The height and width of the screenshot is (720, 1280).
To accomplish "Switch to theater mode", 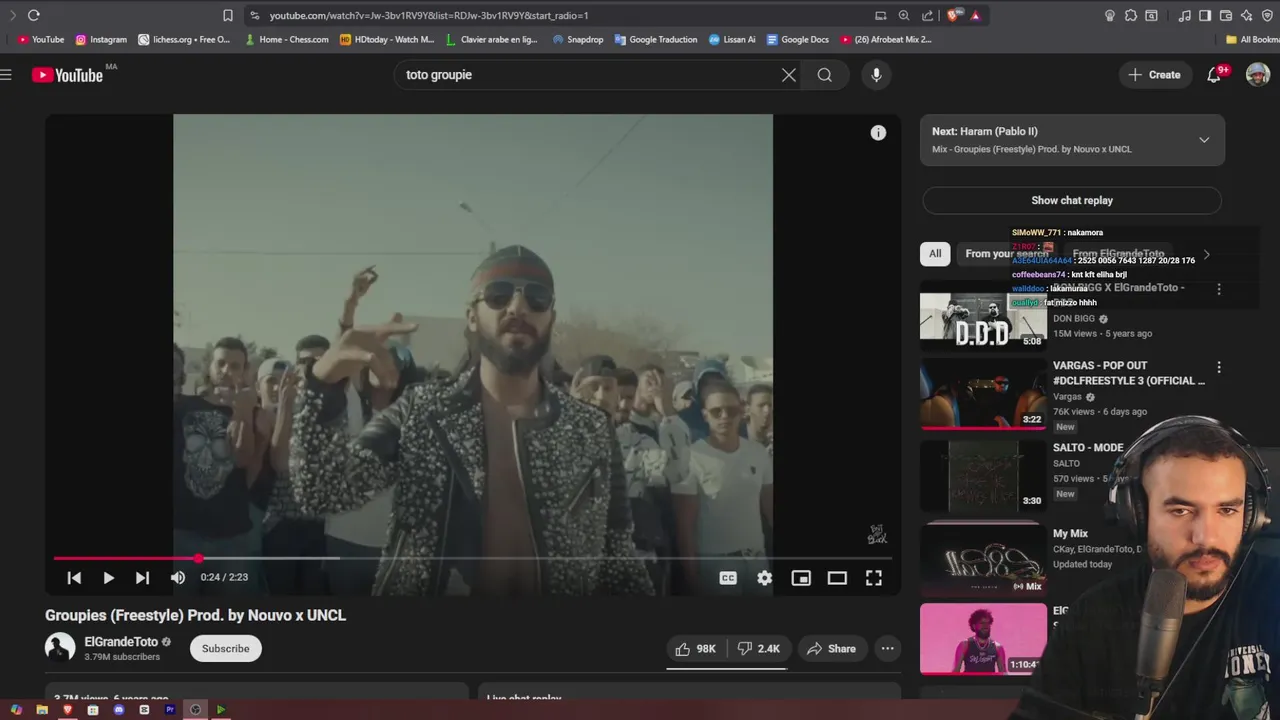I will [x=837, y=578].
